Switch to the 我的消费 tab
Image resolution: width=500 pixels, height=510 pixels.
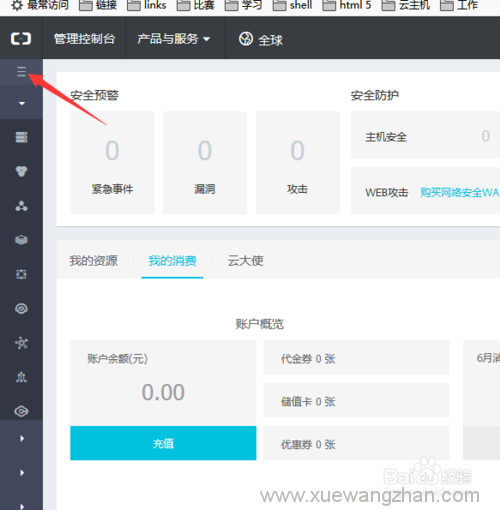172,261
